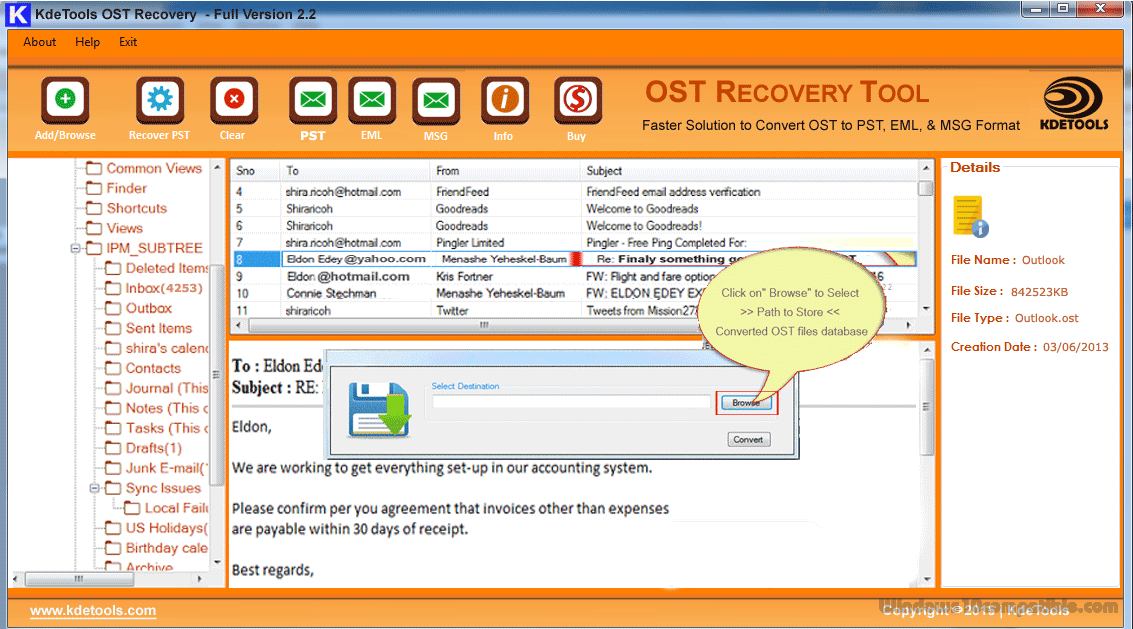This screenshot has width=1133, height=629.
Task: Click the Buy dollar icon
Action: [x=577, y=100]
